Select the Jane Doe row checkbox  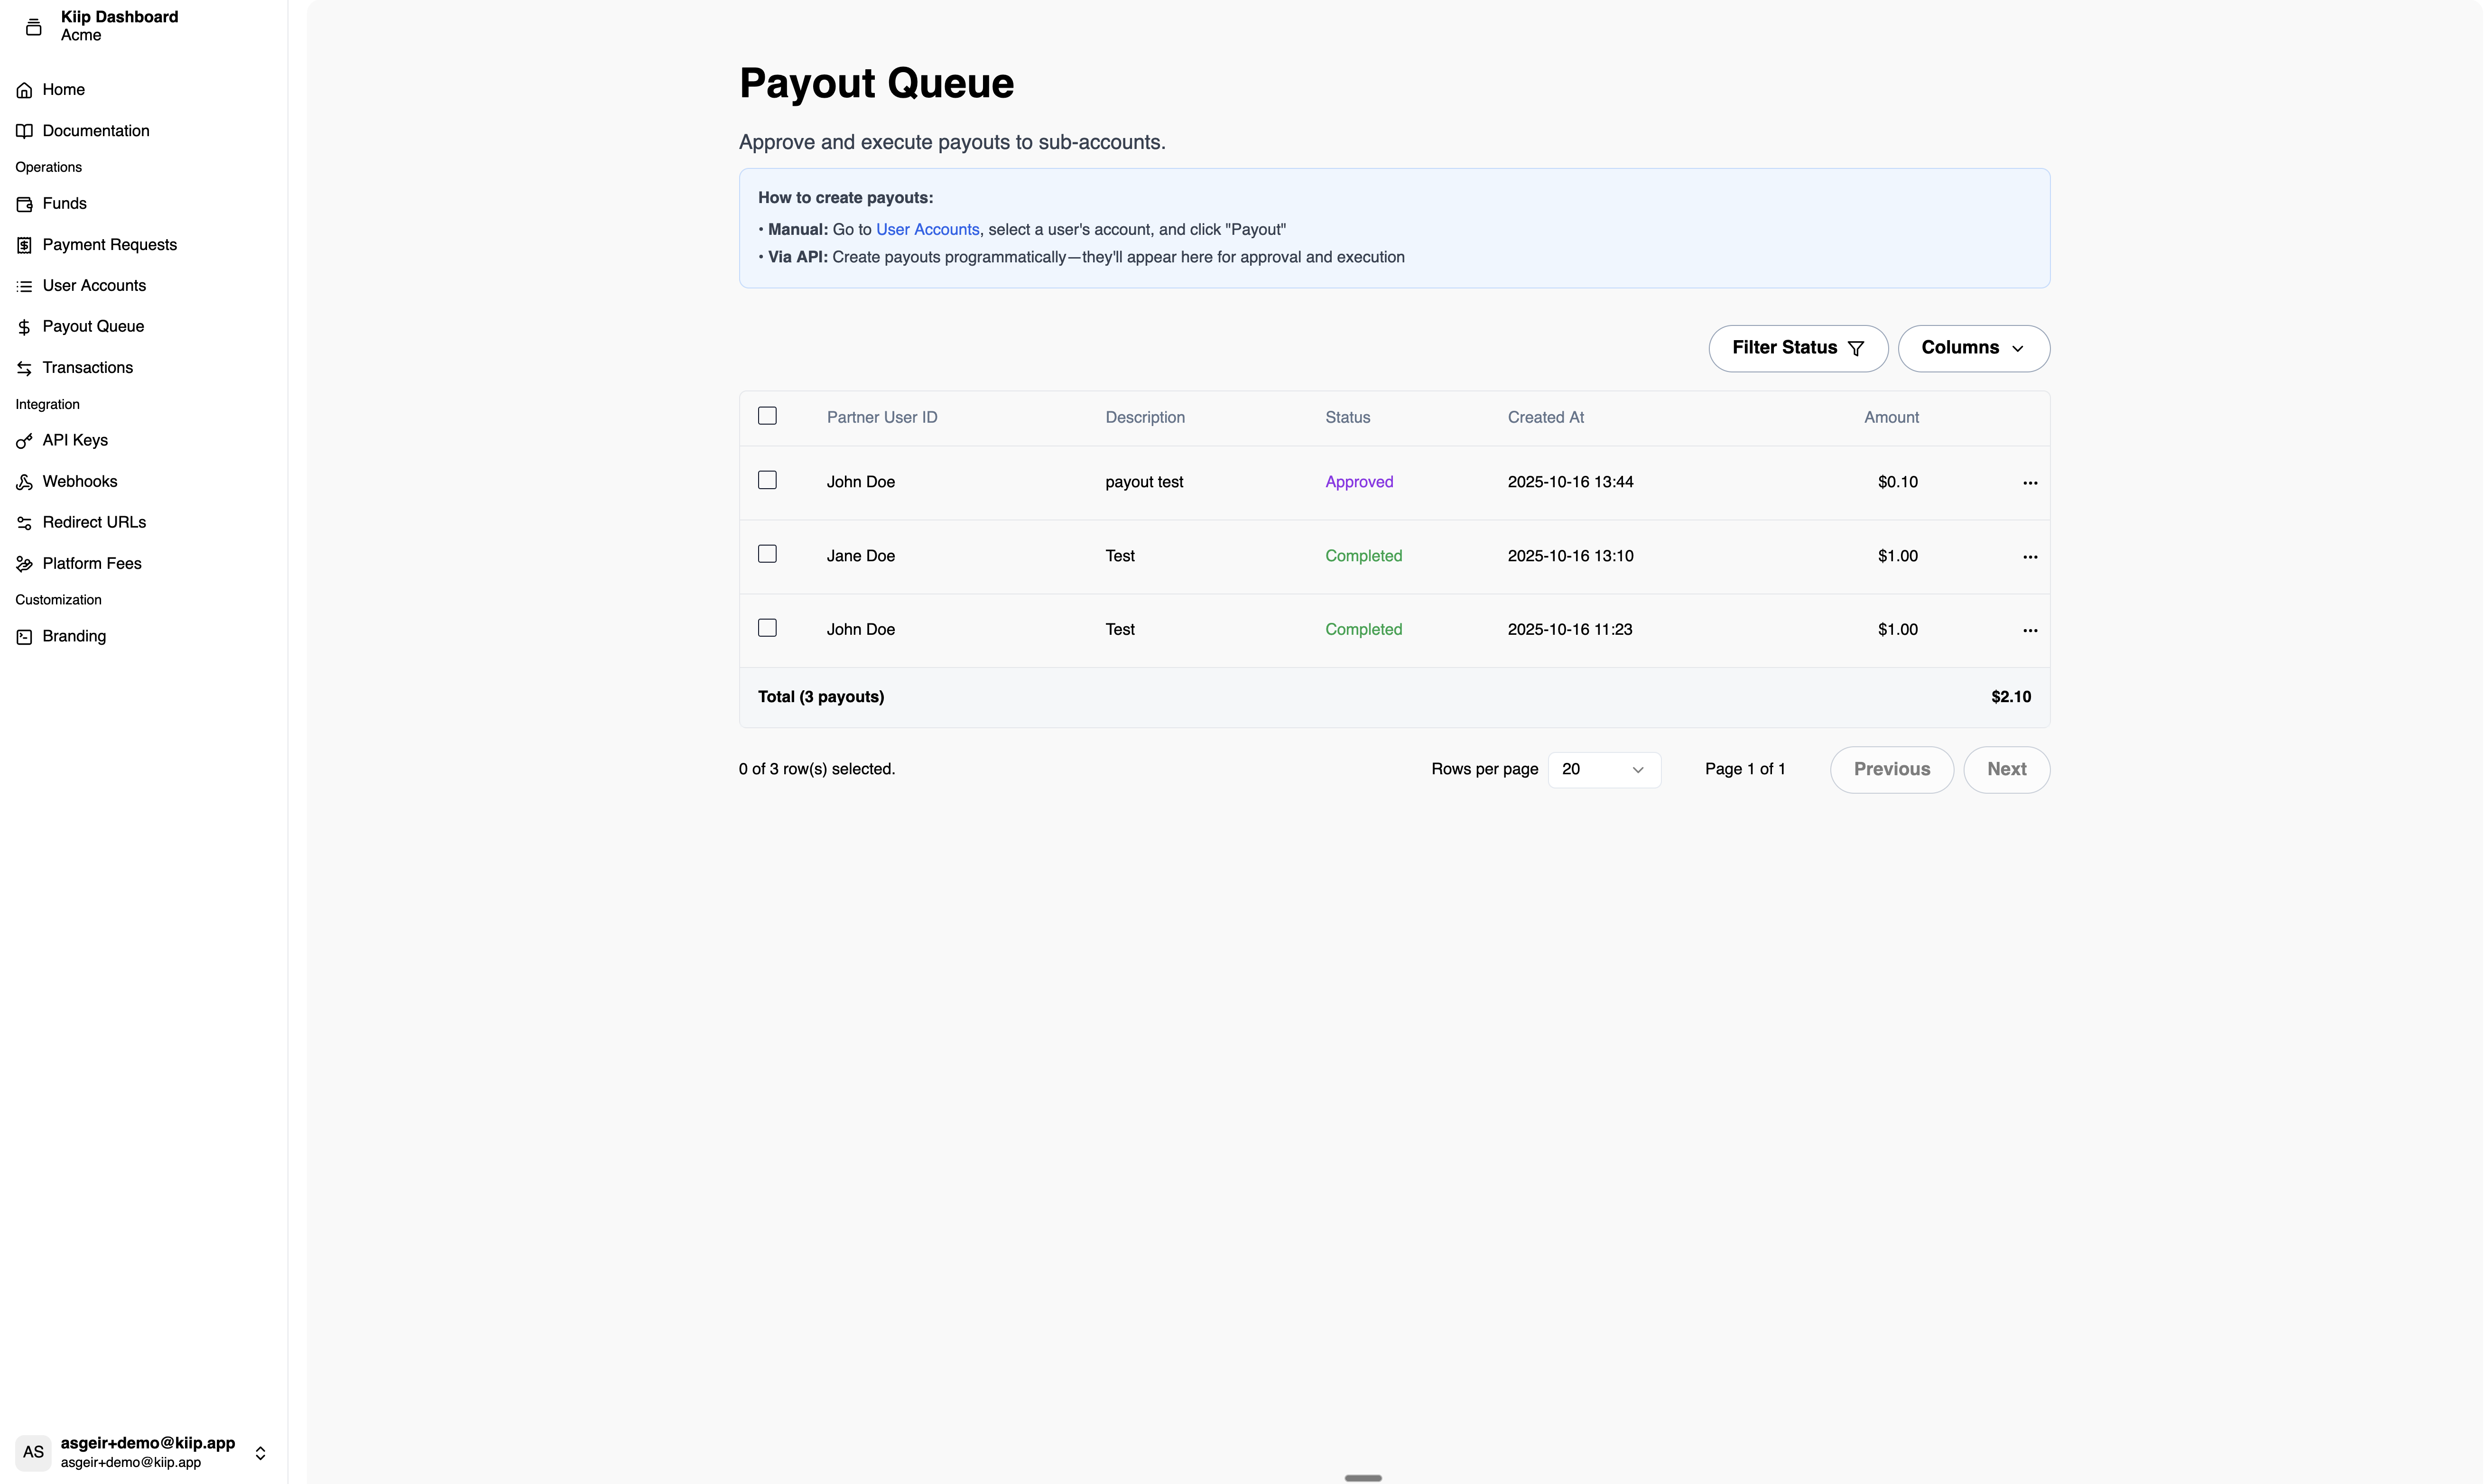tap(767, 554)
